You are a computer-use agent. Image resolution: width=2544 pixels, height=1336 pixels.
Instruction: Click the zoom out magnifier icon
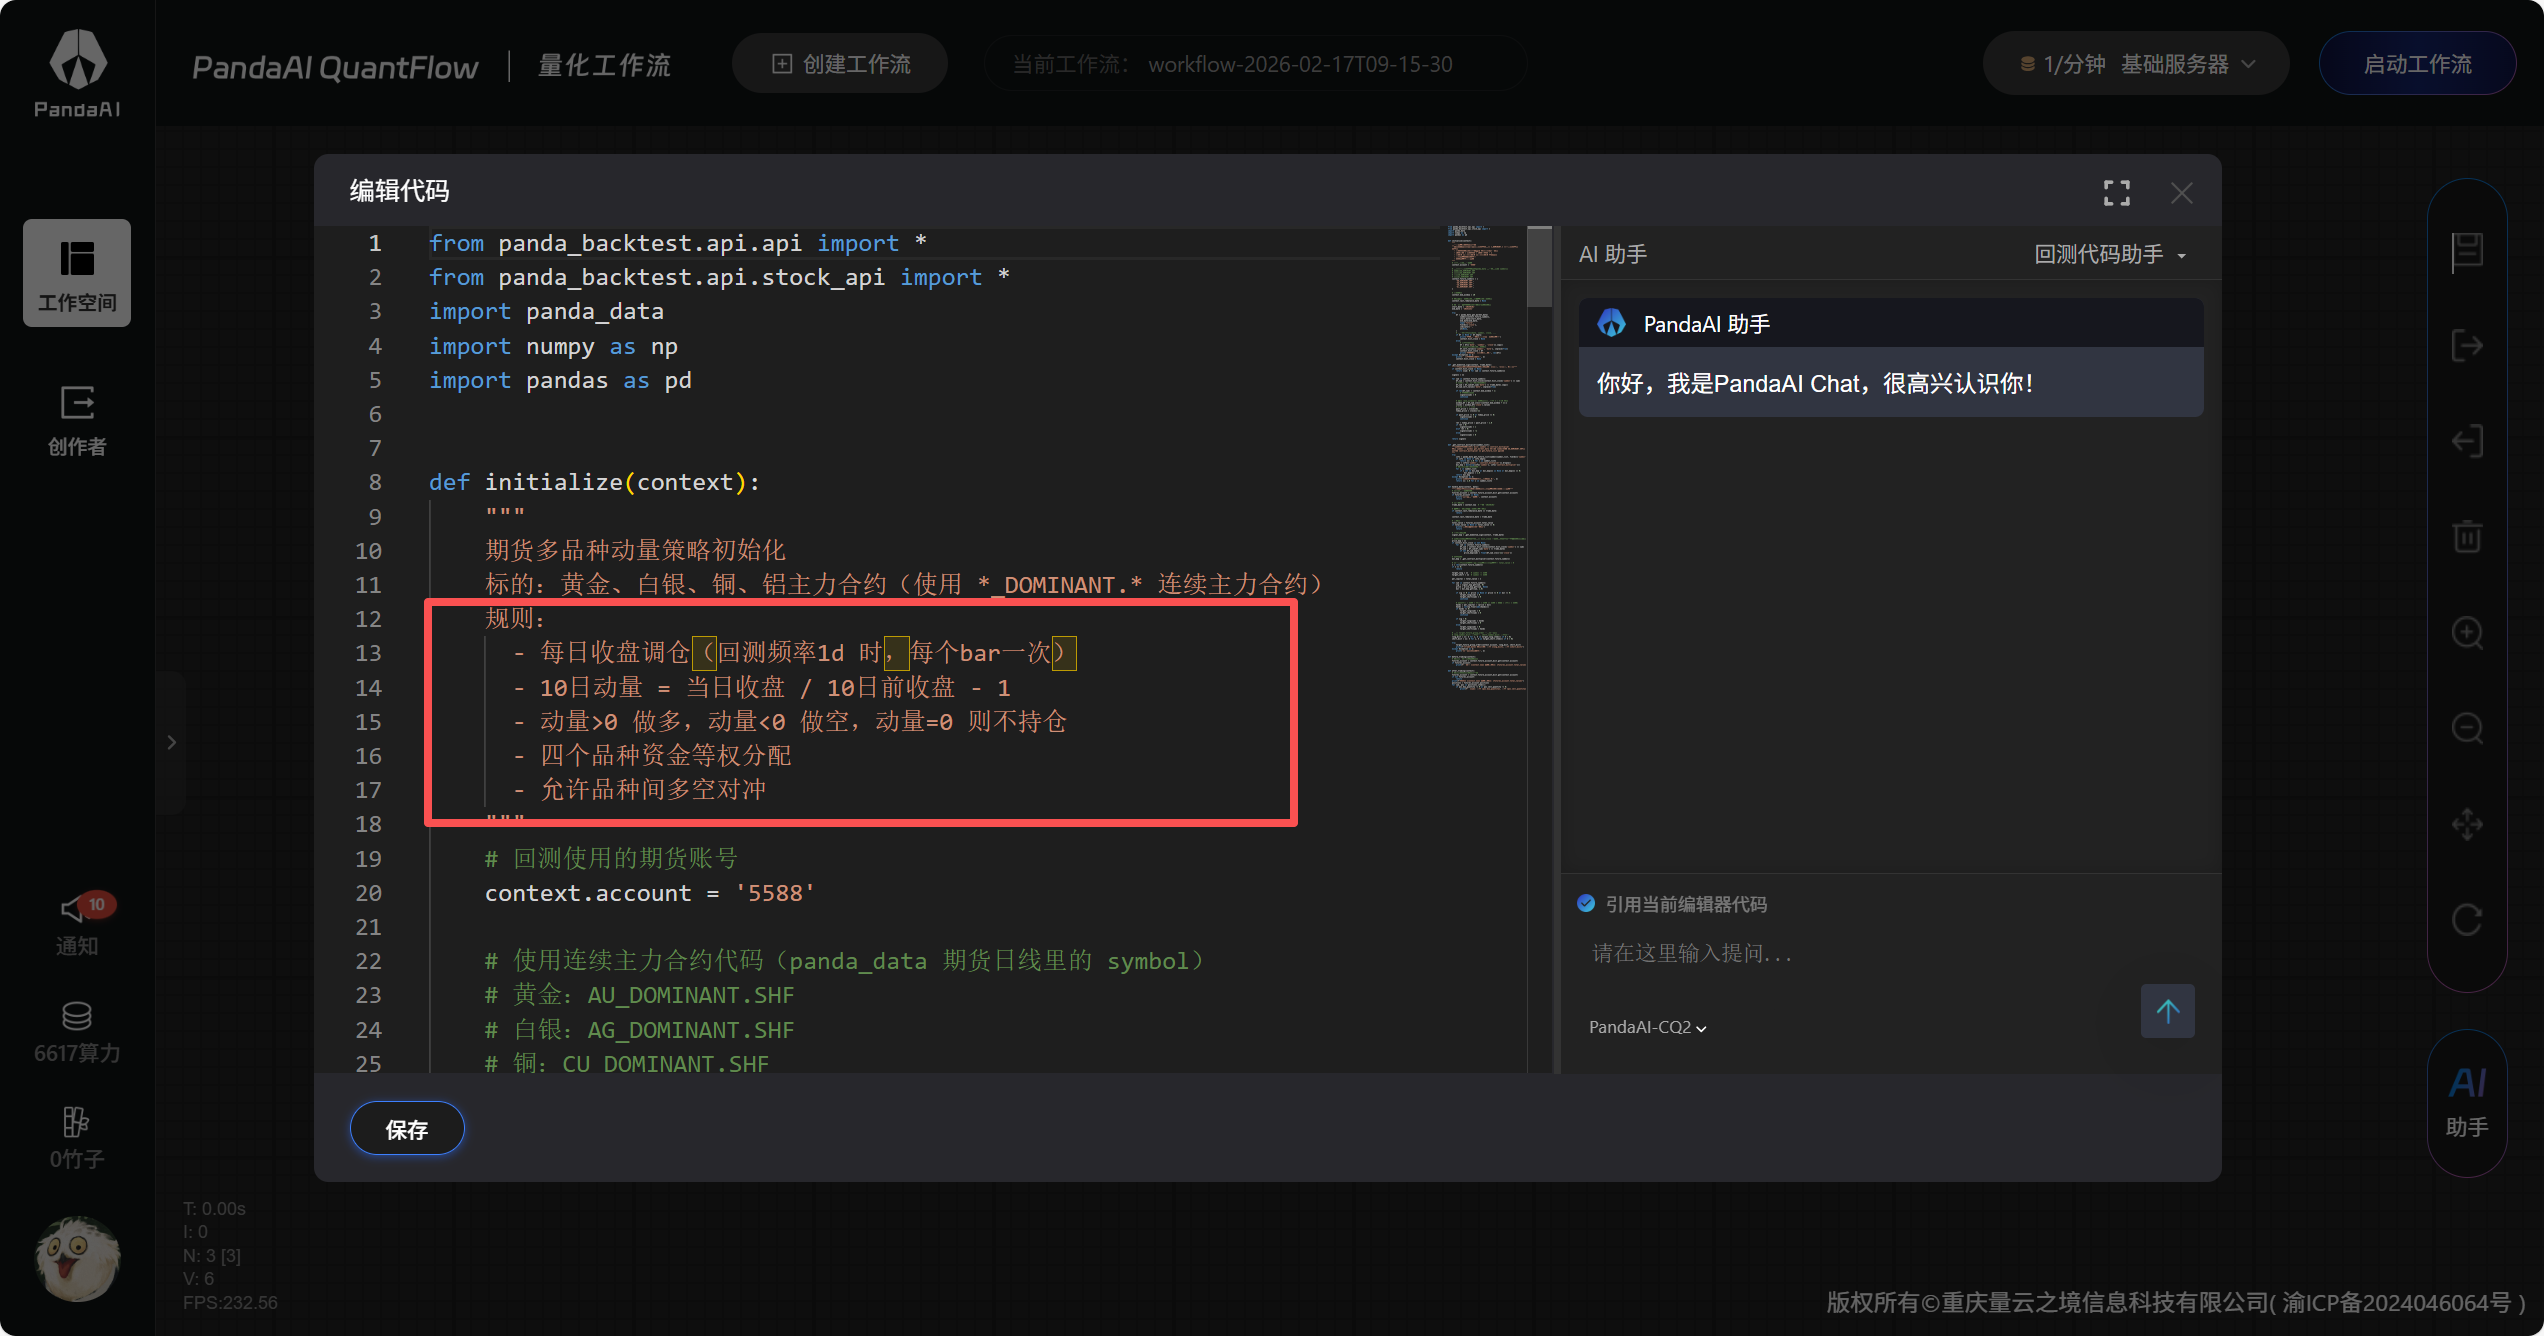[x=2467, y=728]
